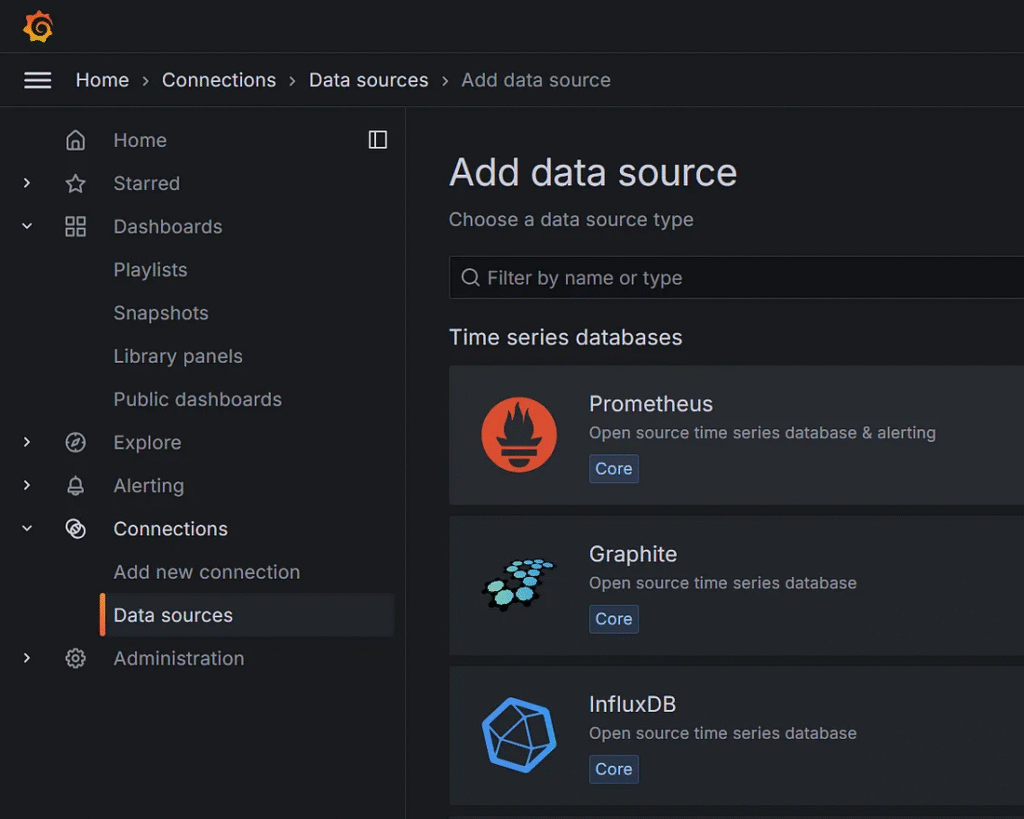Open Dashboards in the sidebar menu
1024x819 pixels.
click(168, 227)
